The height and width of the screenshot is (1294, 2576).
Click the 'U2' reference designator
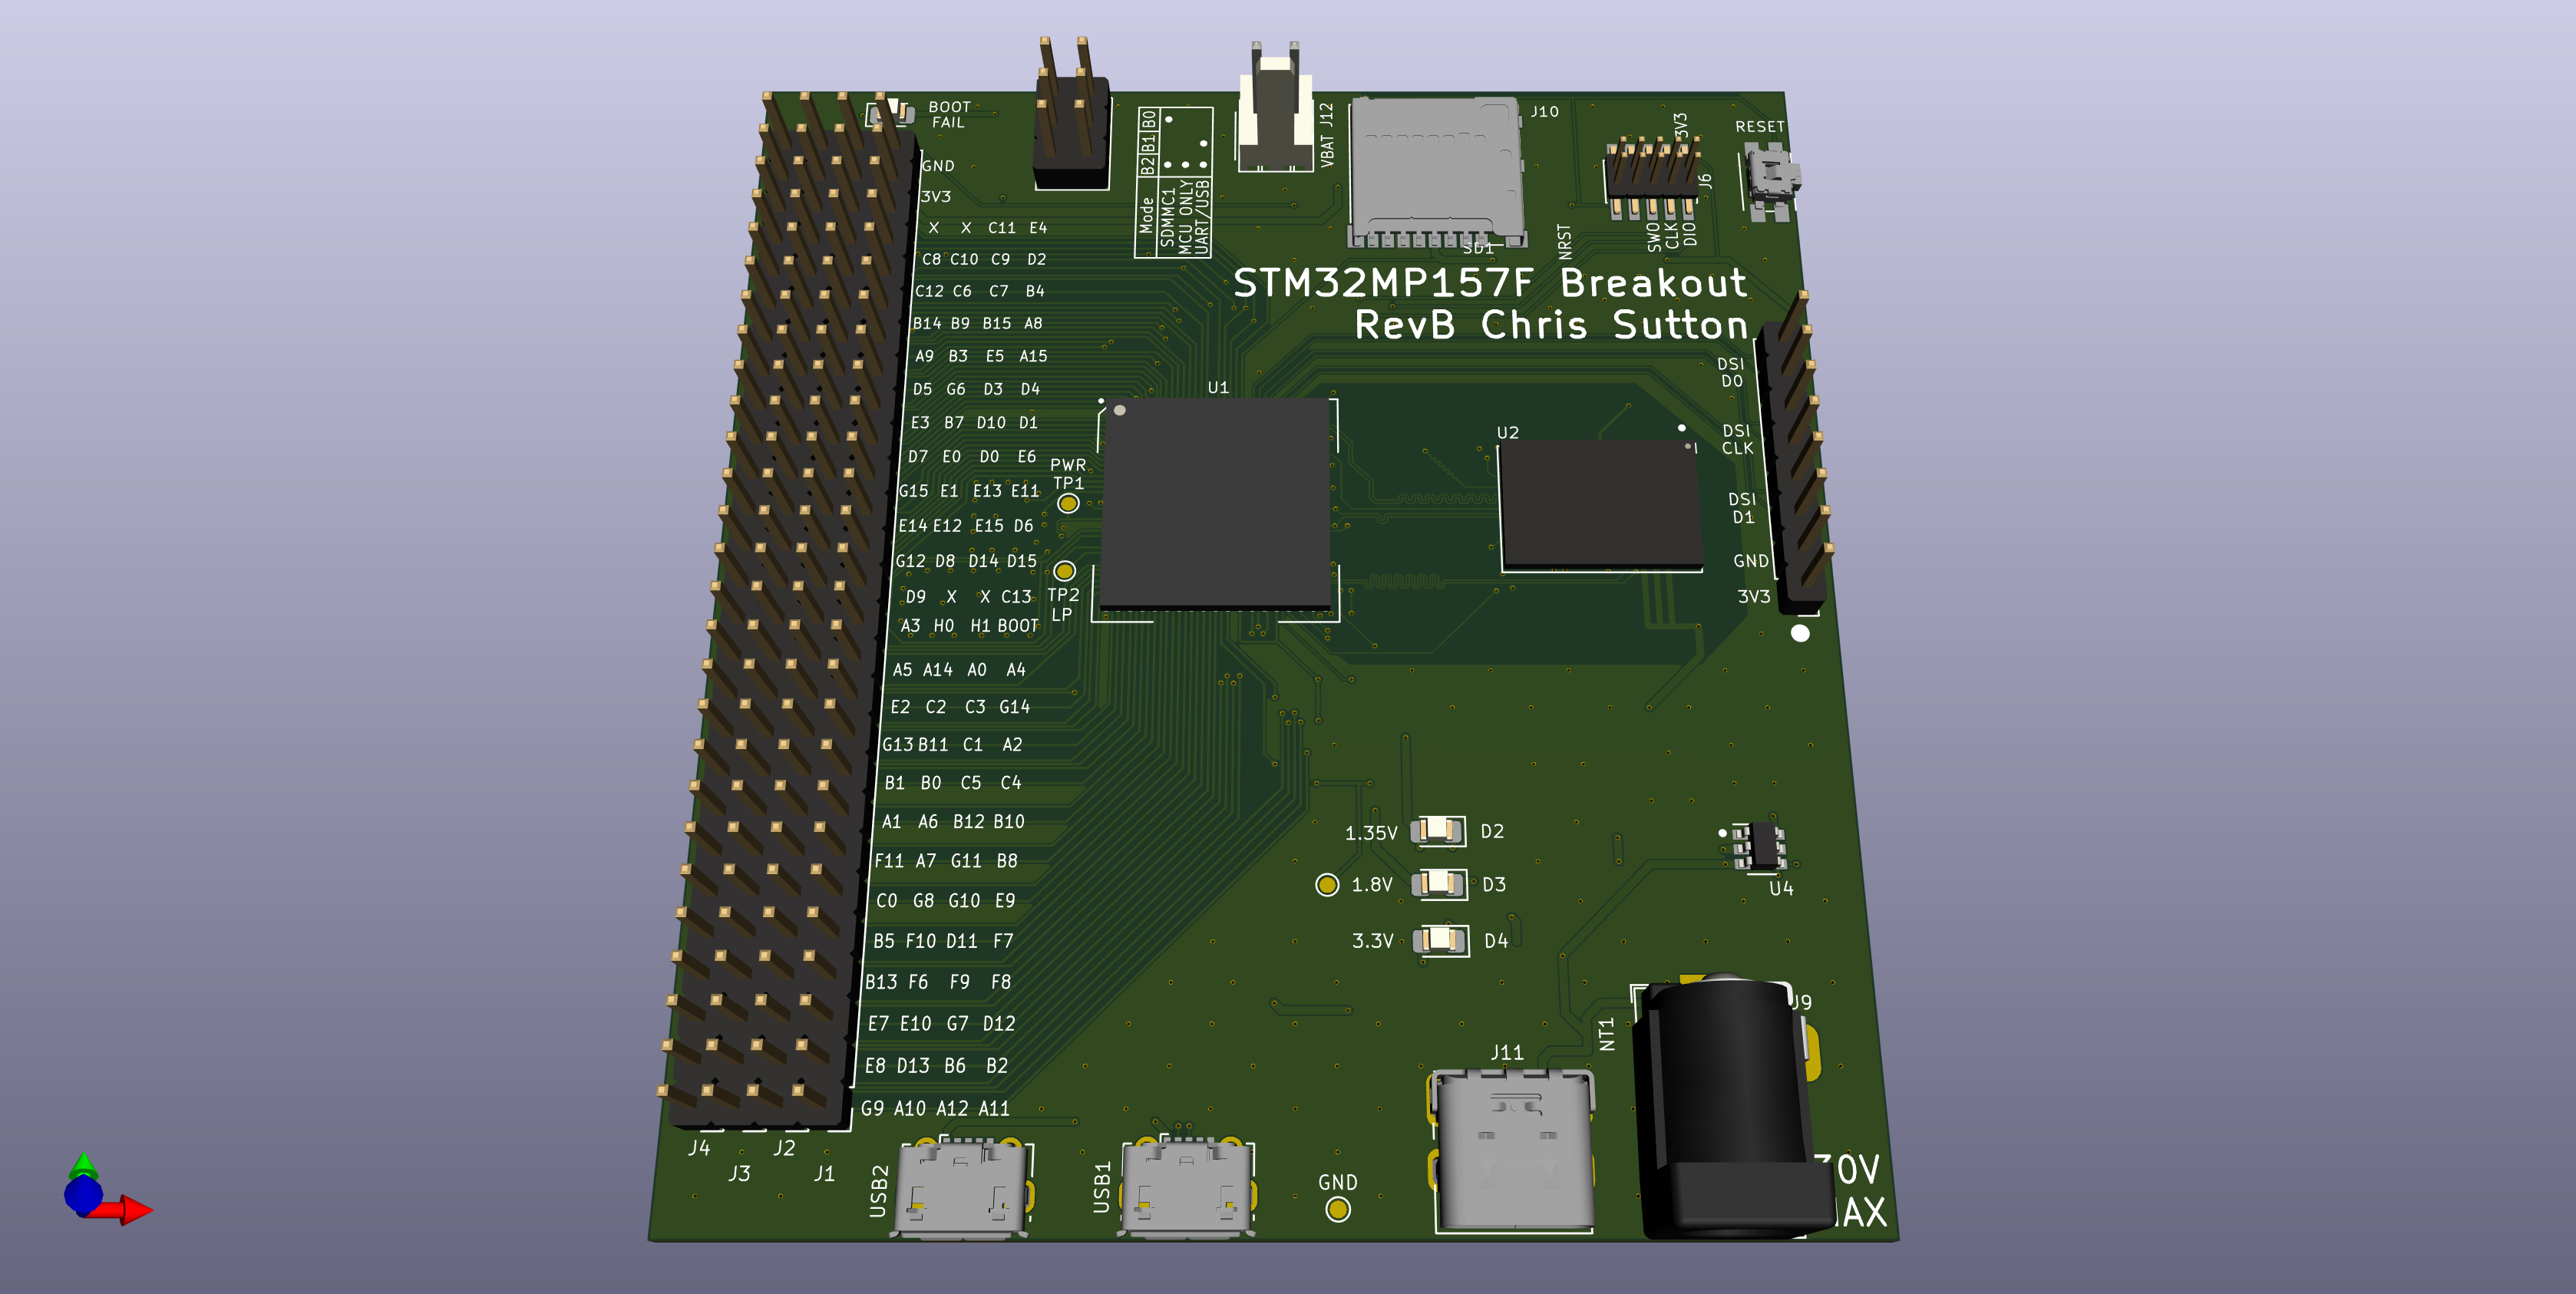pyautogui.click(x=1508, y=432)
